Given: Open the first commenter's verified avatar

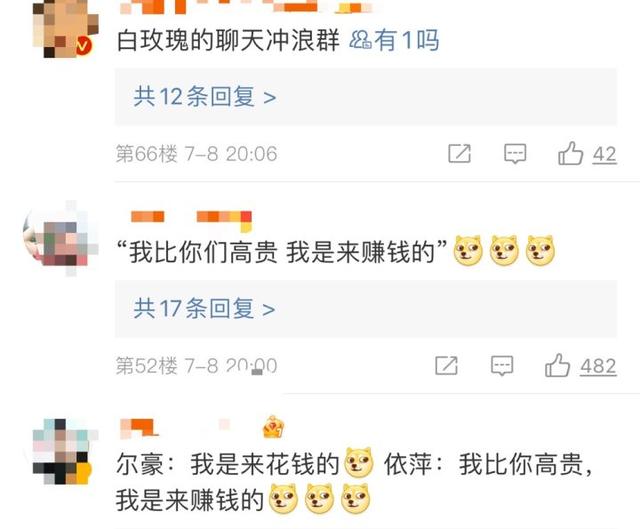Looking at the screenshot, I should coord(65,29).
